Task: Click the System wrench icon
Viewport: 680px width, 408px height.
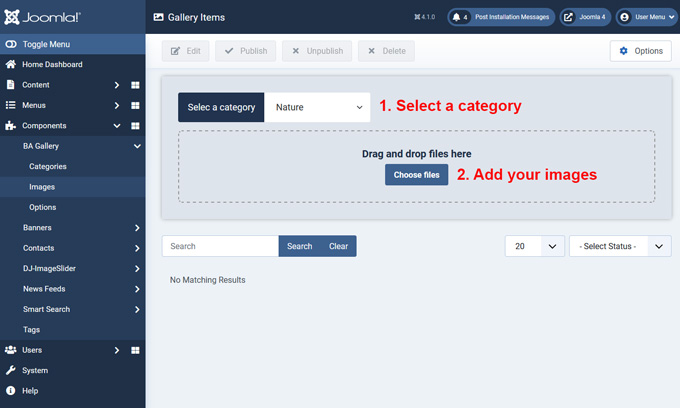Action: (x=11, y=370)
